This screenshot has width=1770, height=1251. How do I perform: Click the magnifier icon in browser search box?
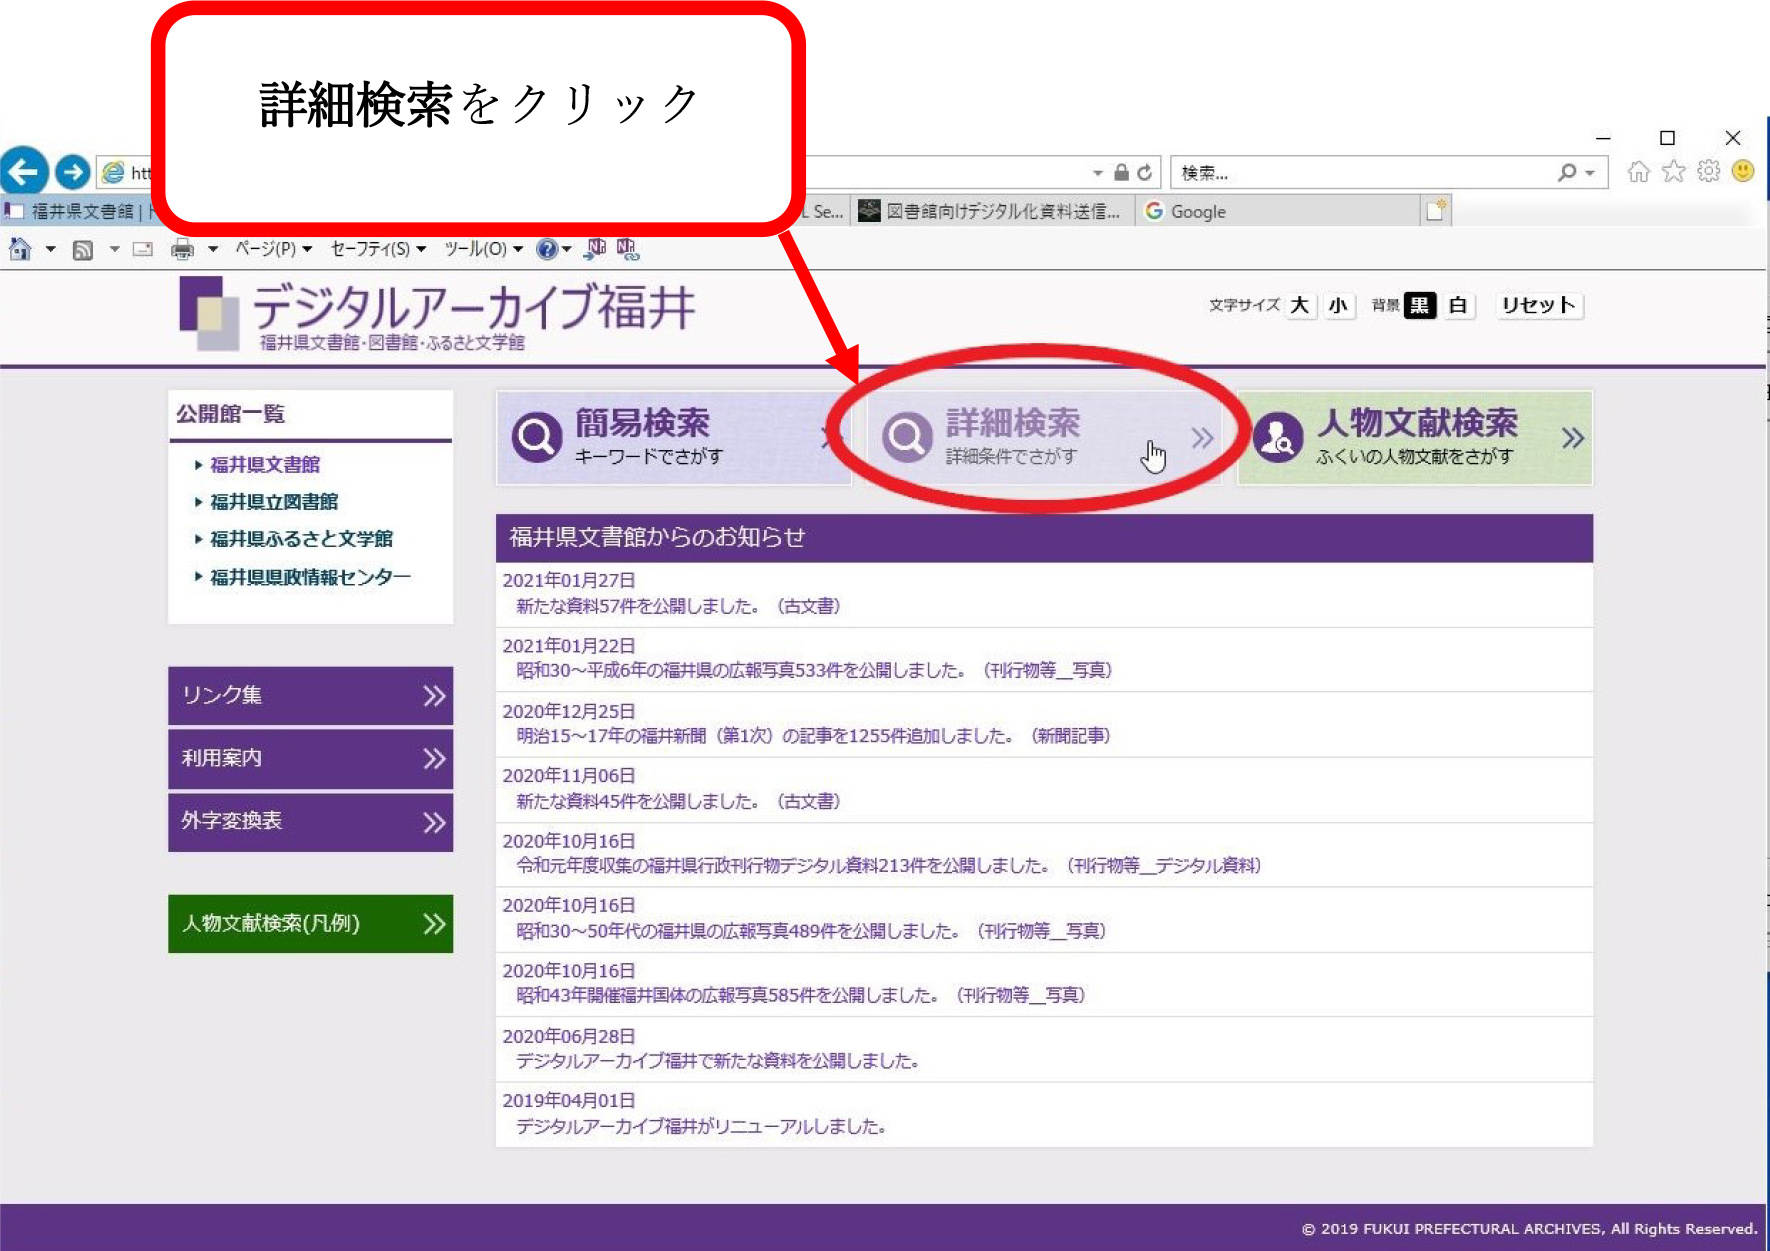1567,172
